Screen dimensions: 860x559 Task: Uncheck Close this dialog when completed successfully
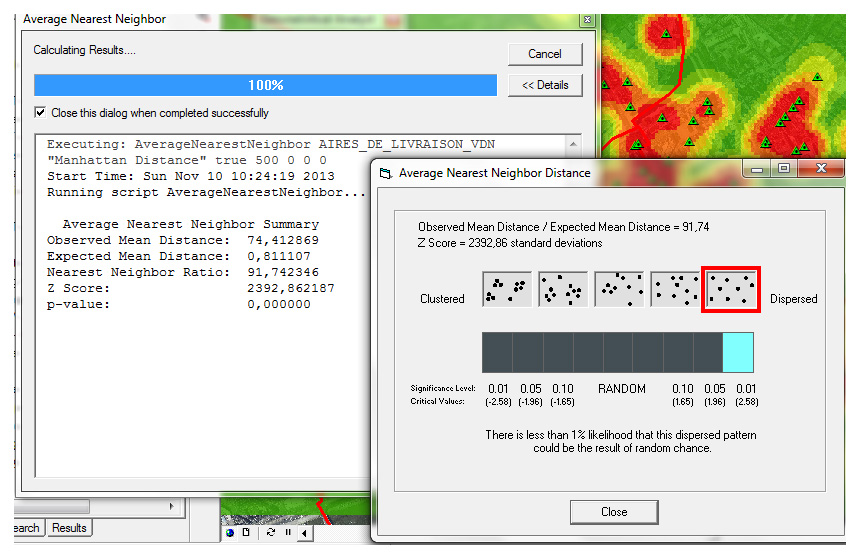pos(40,113)
